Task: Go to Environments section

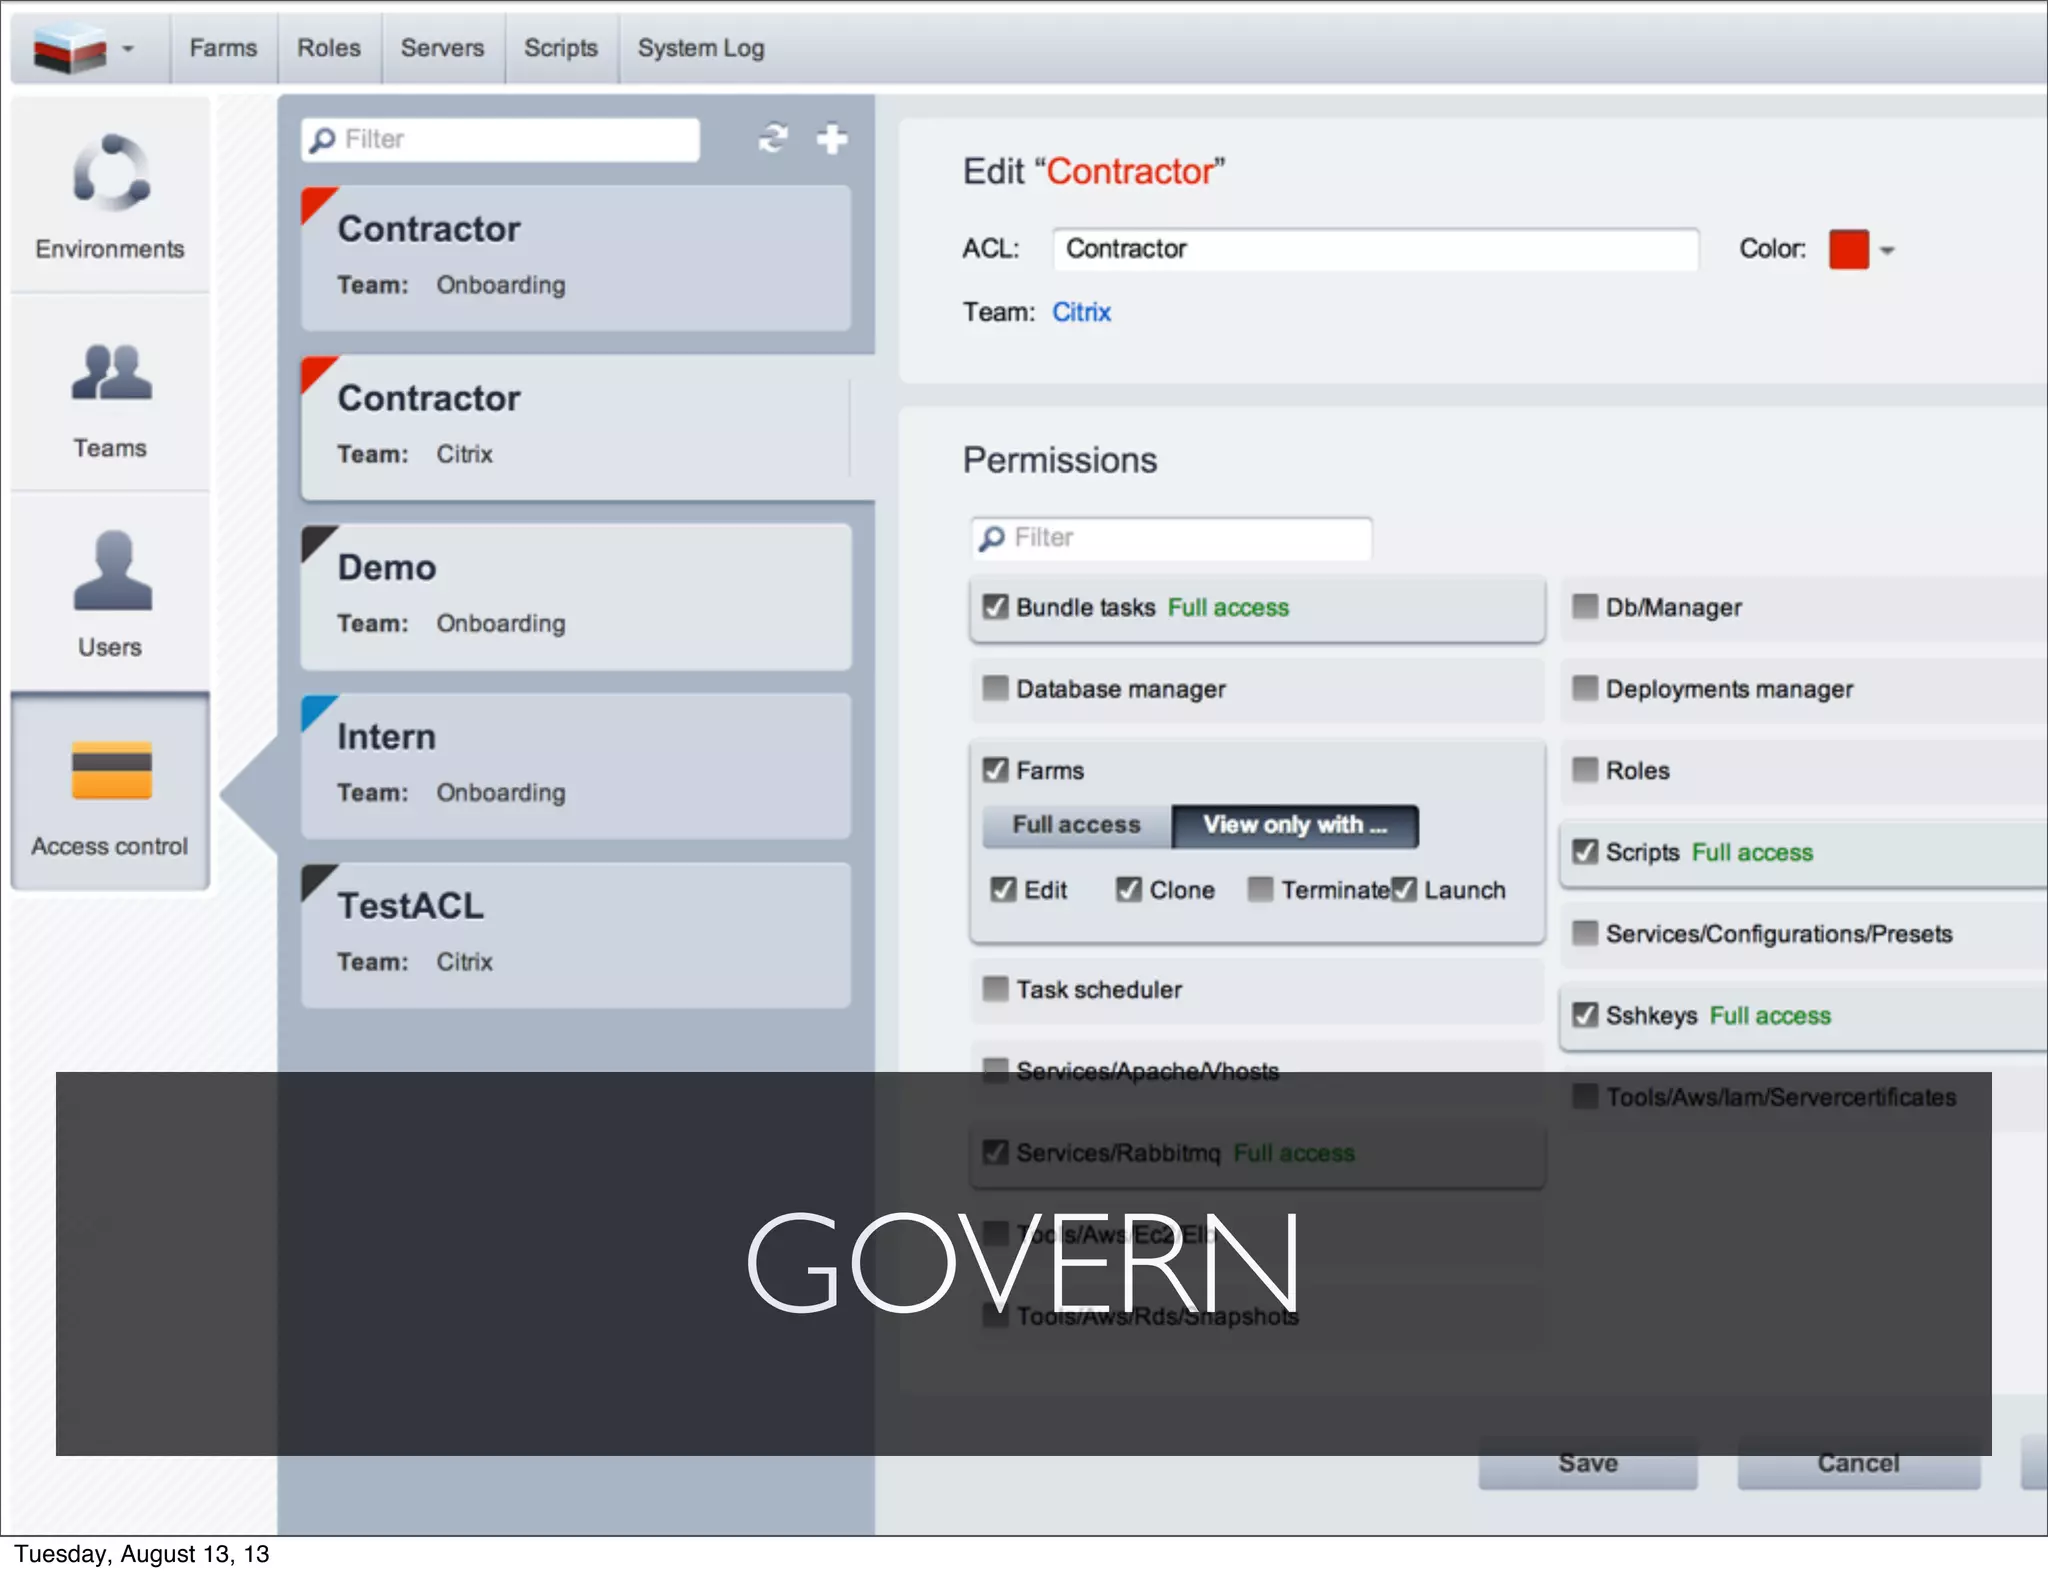Action: pyautogui.click(x=110, y=196)
